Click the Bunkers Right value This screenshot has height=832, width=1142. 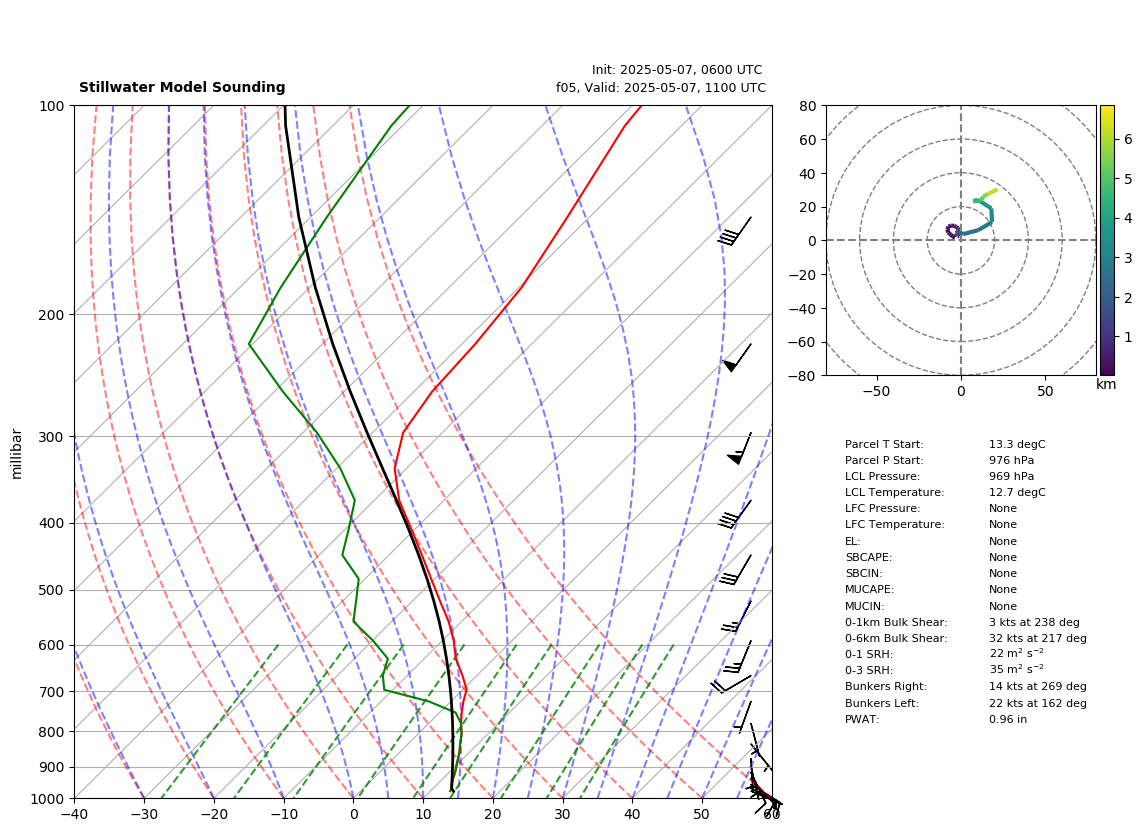1038,686
